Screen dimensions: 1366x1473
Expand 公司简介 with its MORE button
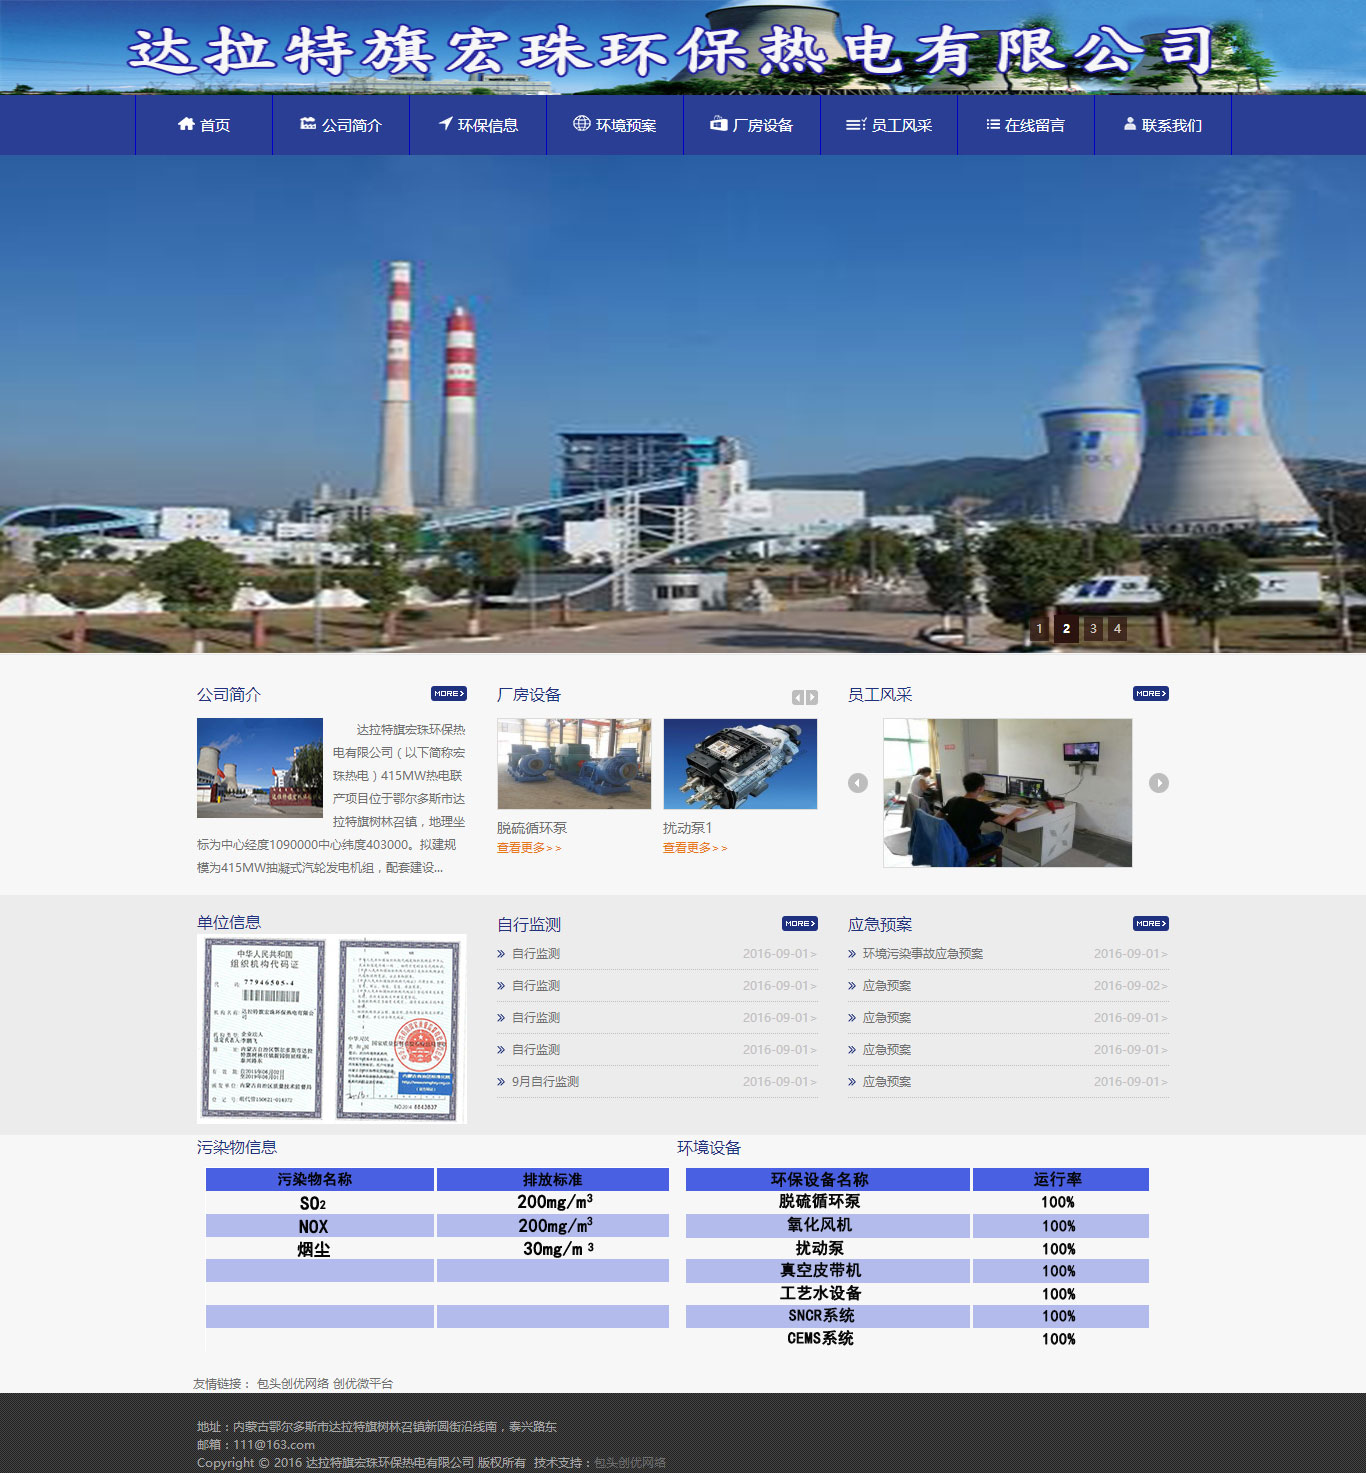[x=448, y=693]
